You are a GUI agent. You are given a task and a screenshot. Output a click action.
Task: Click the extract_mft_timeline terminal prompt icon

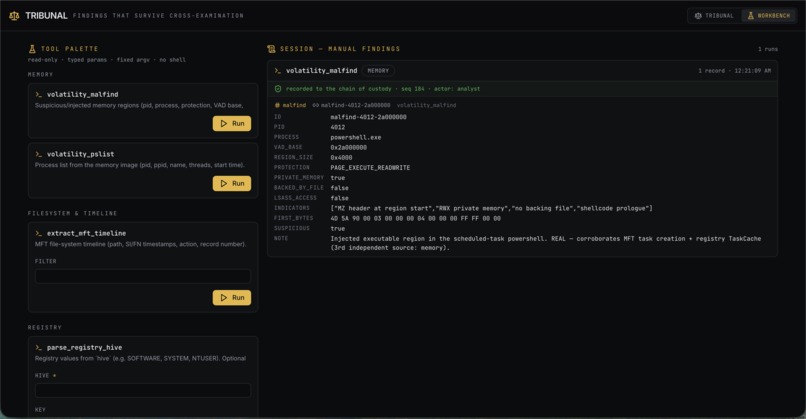[39, 233]
